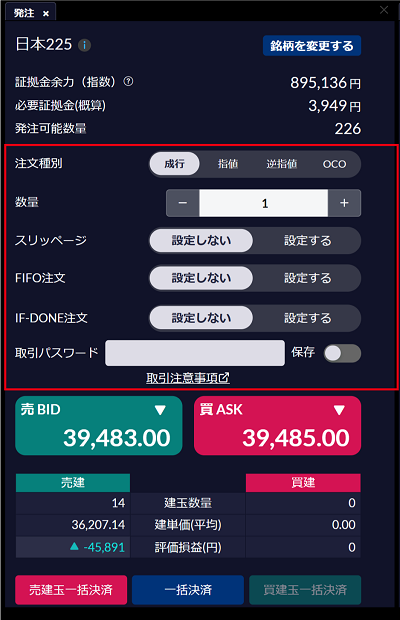Click the quantity number field
400x620 pixels.
pyautogui.click(x=264, y=203)
